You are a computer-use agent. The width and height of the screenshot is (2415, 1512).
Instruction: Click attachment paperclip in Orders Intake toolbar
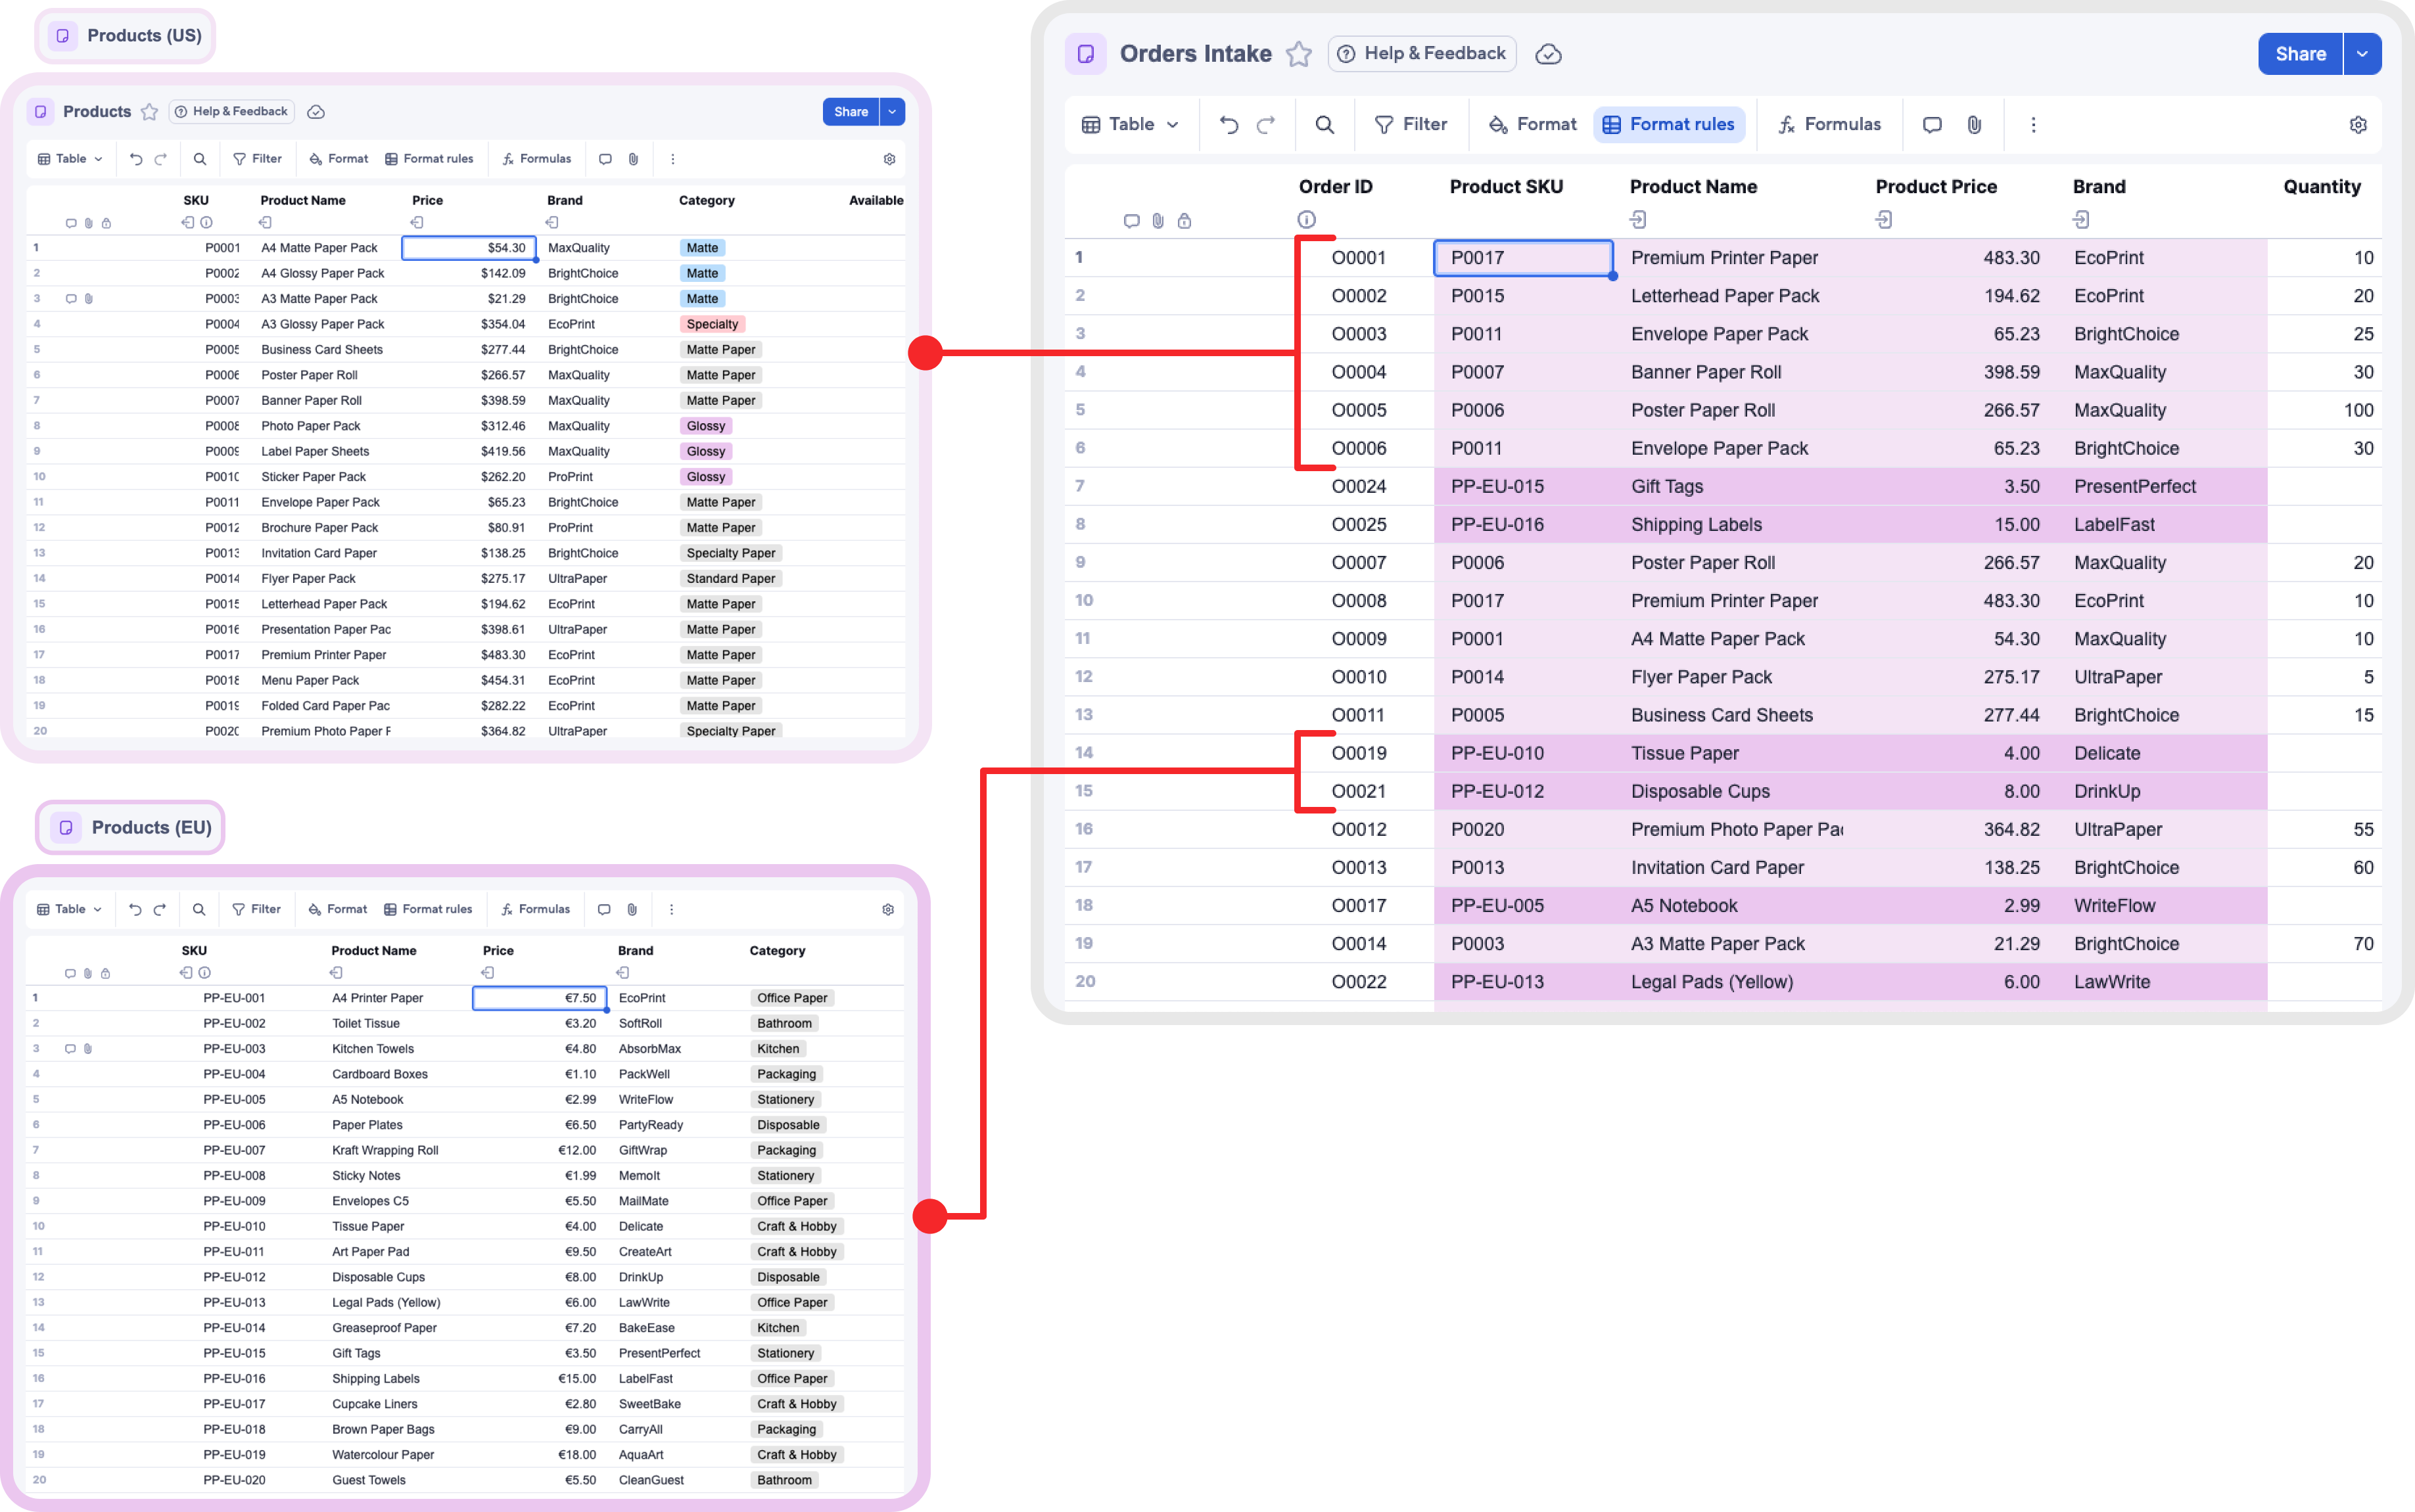coord(1974,125)
